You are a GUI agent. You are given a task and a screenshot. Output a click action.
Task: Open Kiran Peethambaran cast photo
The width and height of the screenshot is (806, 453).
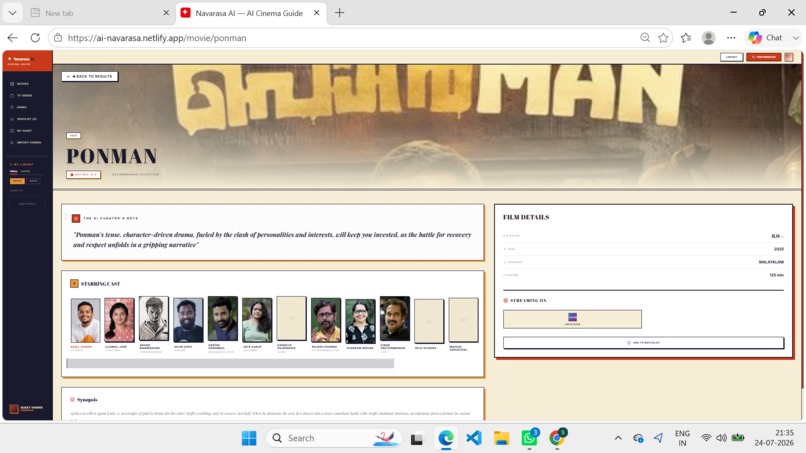(x=395, y=319)
